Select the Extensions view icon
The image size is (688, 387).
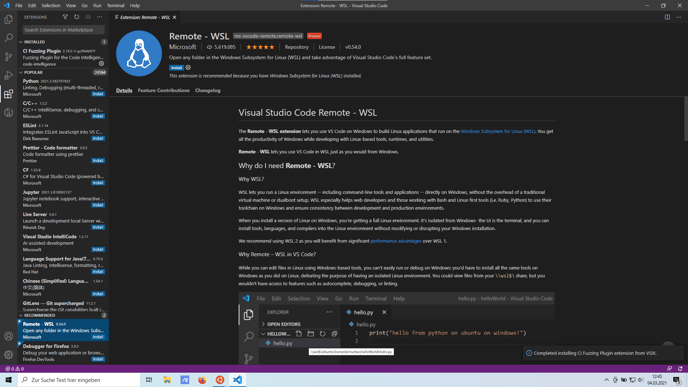(x=8, y=94)
